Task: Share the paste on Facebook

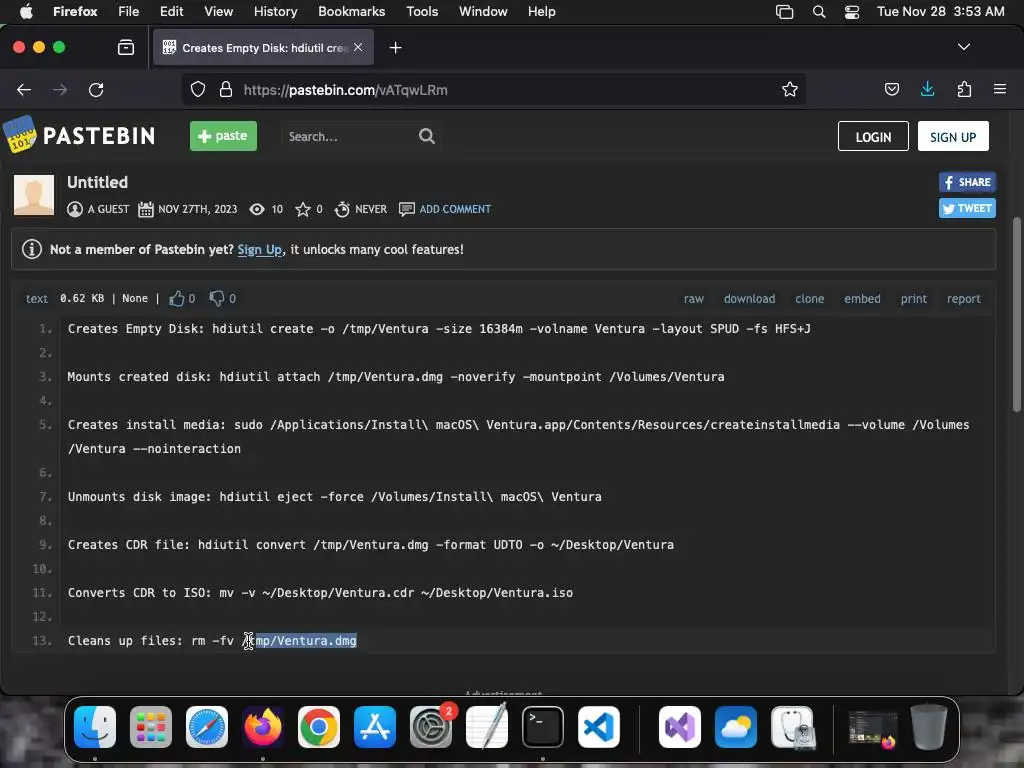Action: tap(967, 182)
